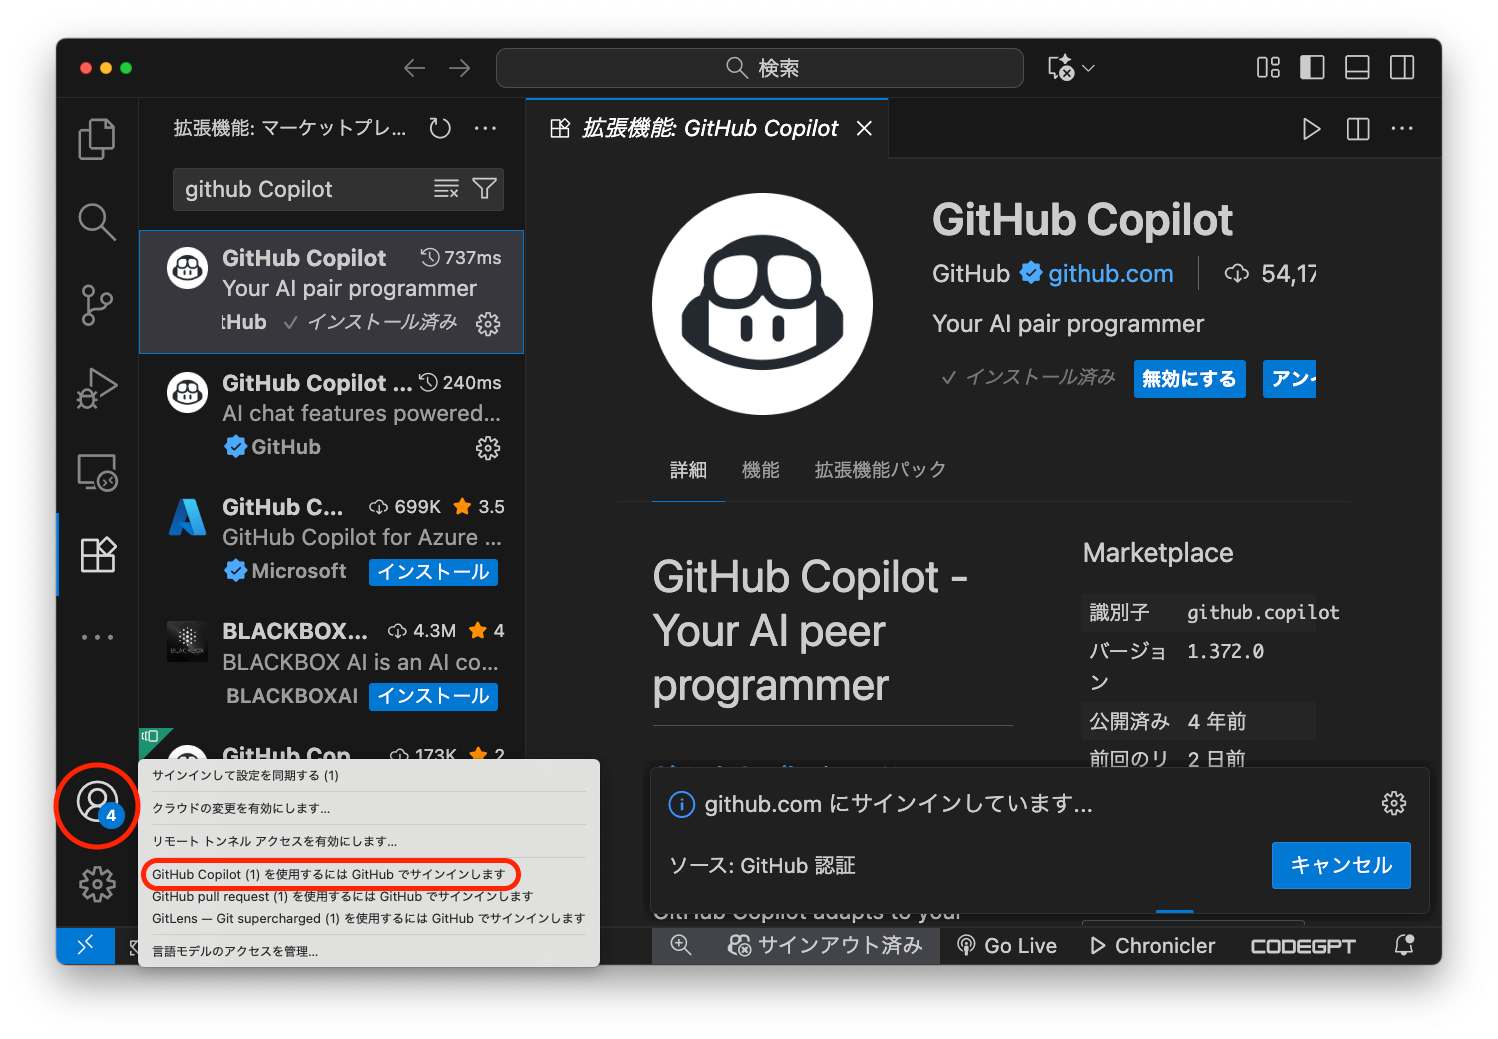Screen dimensions: 1498x1039
Task: Switch to the 拡張機能パック tab
Action: tap(880, 470)
